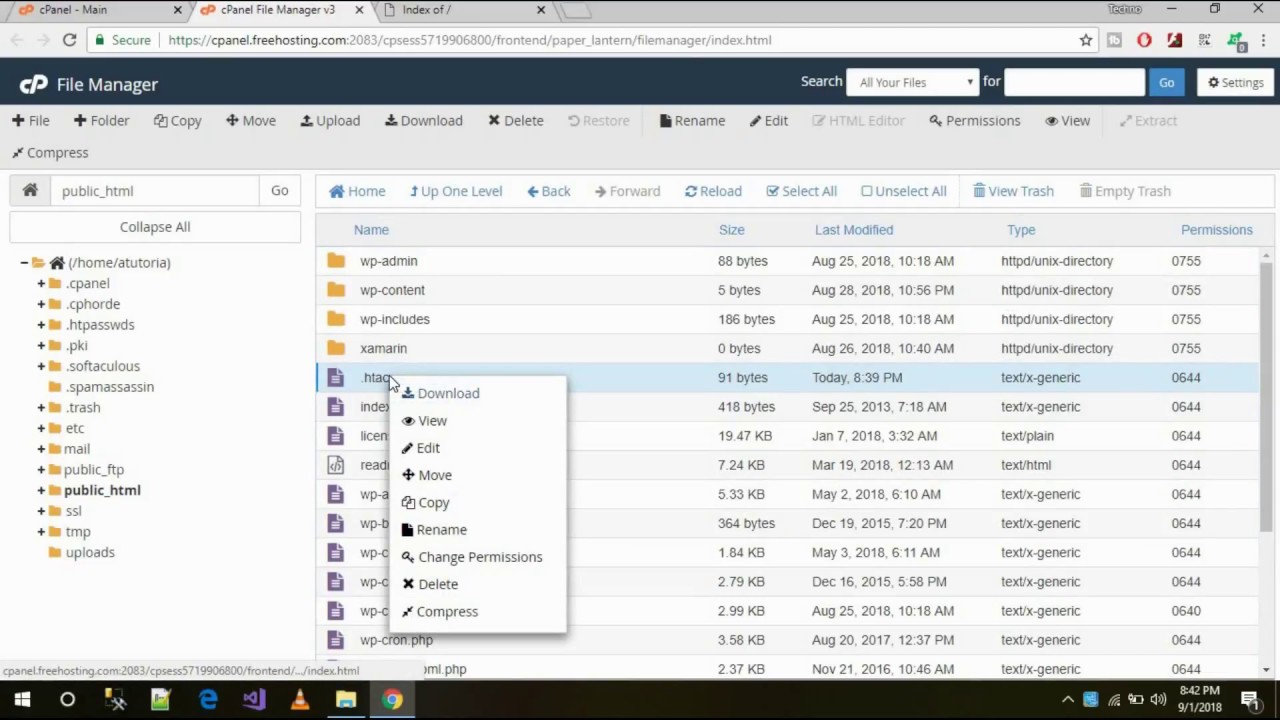Viewport: 1280px width, 720px height.
Task: Click the search text input field
Action: click(x=1073, y=82)
